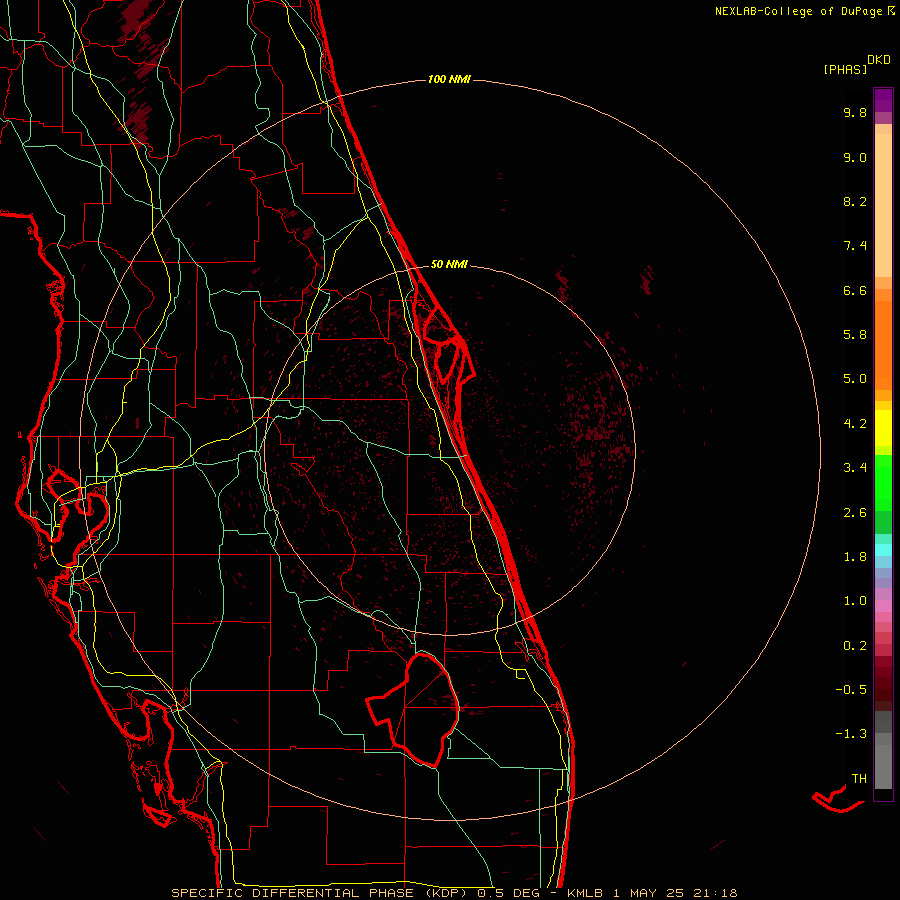
Task: Select the 7.4 value on the legend
Action: click(x=855, y=246)
